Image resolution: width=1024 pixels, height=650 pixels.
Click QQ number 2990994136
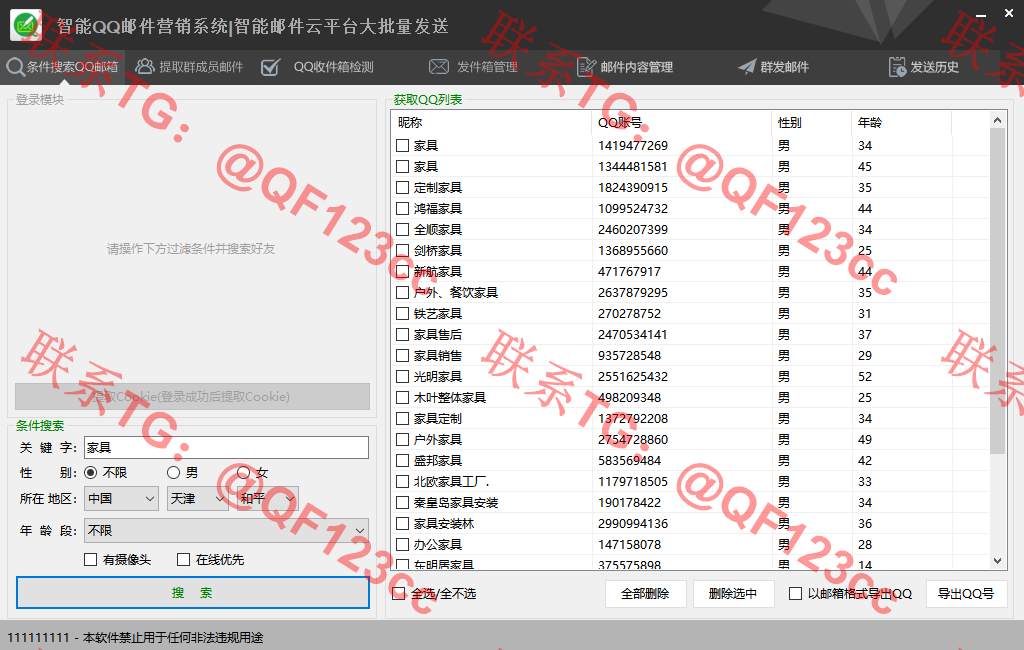(633, 523)
